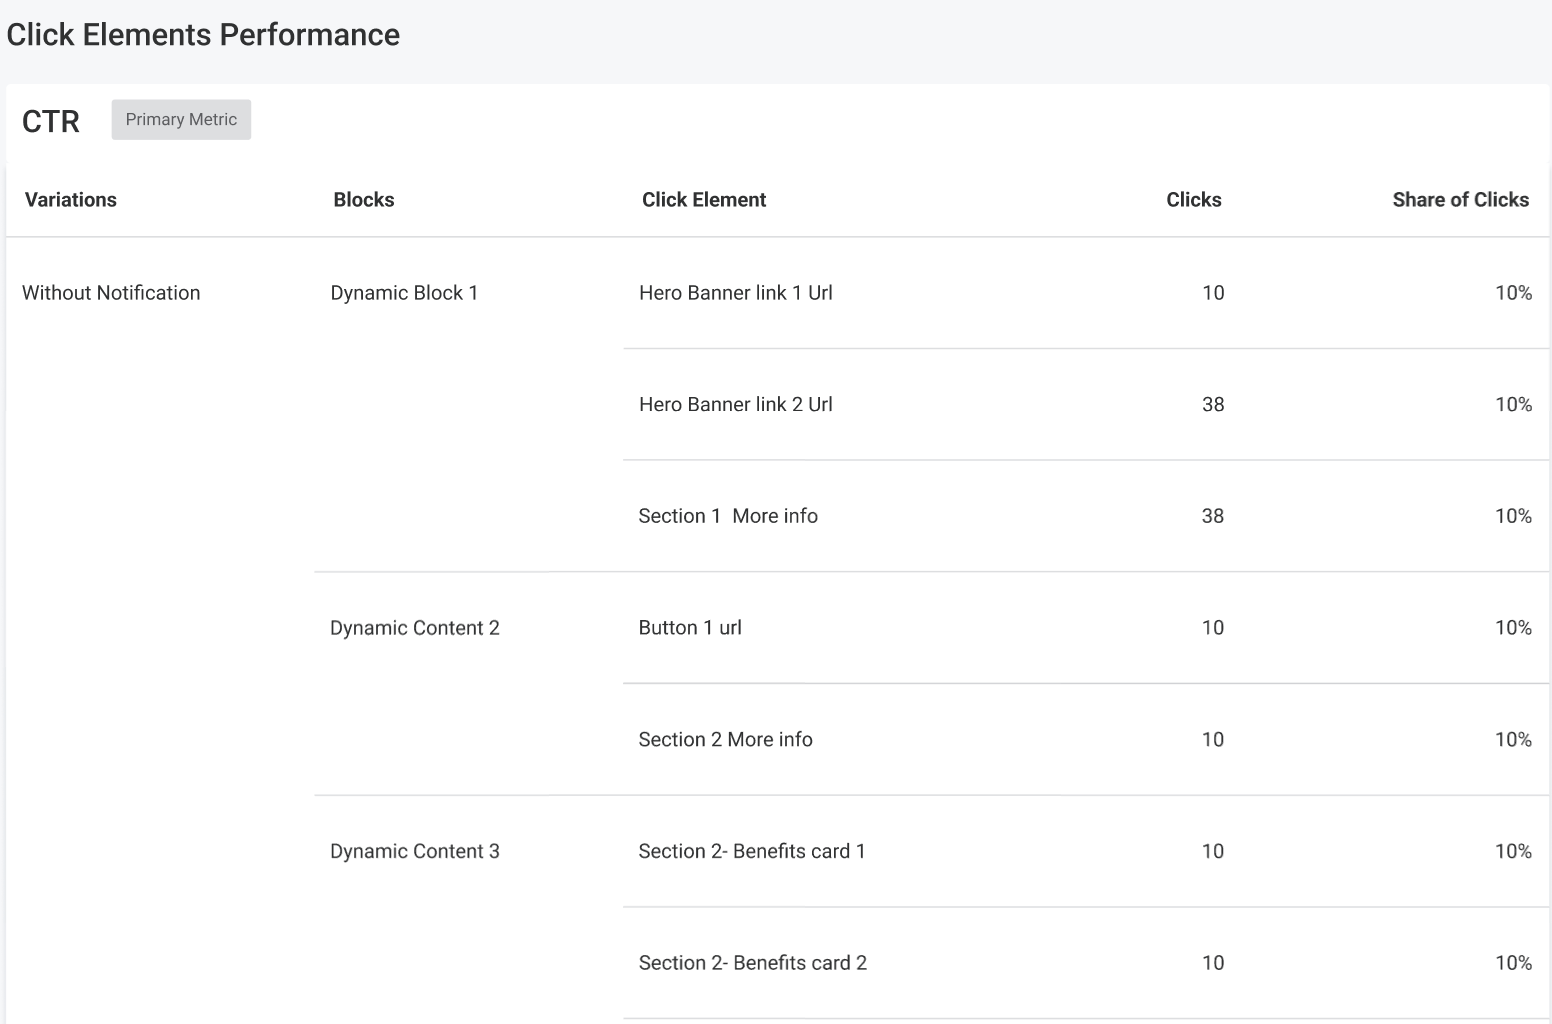Screen dimensions: 1552x1024
Task: Click Section 2- Benefits card 2
Action: click(x=753, y=963)
